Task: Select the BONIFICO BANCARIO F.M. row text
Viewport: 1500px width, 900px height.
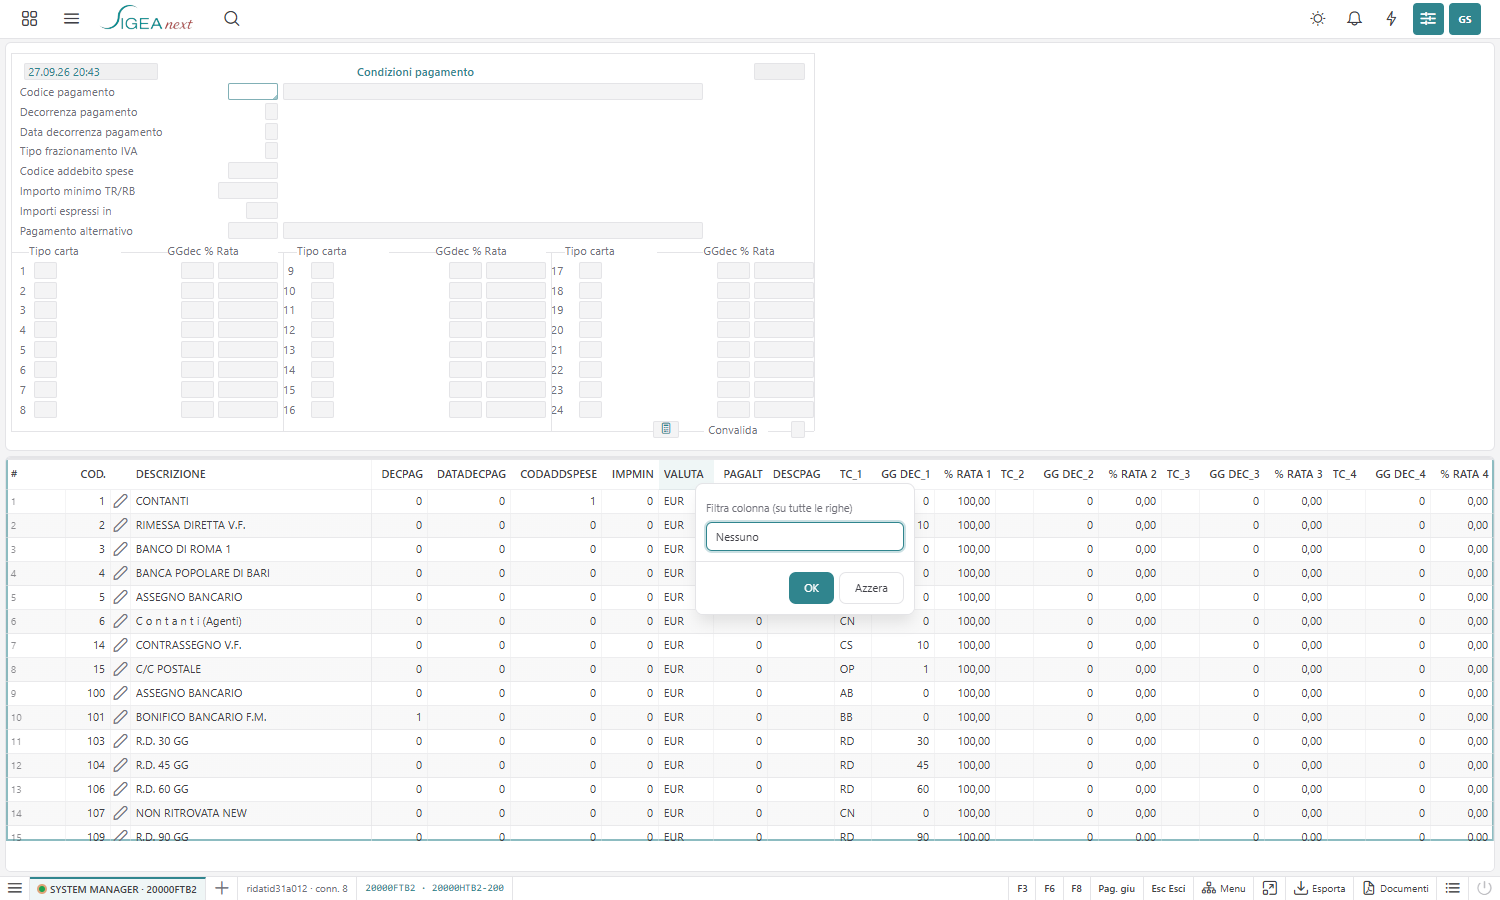Action: [201, 717]
